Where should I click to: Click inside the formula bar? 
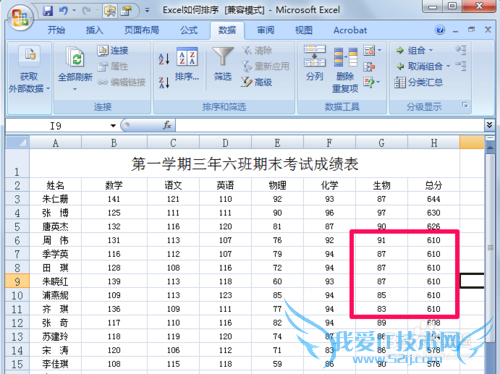click(x=329, y=126)
